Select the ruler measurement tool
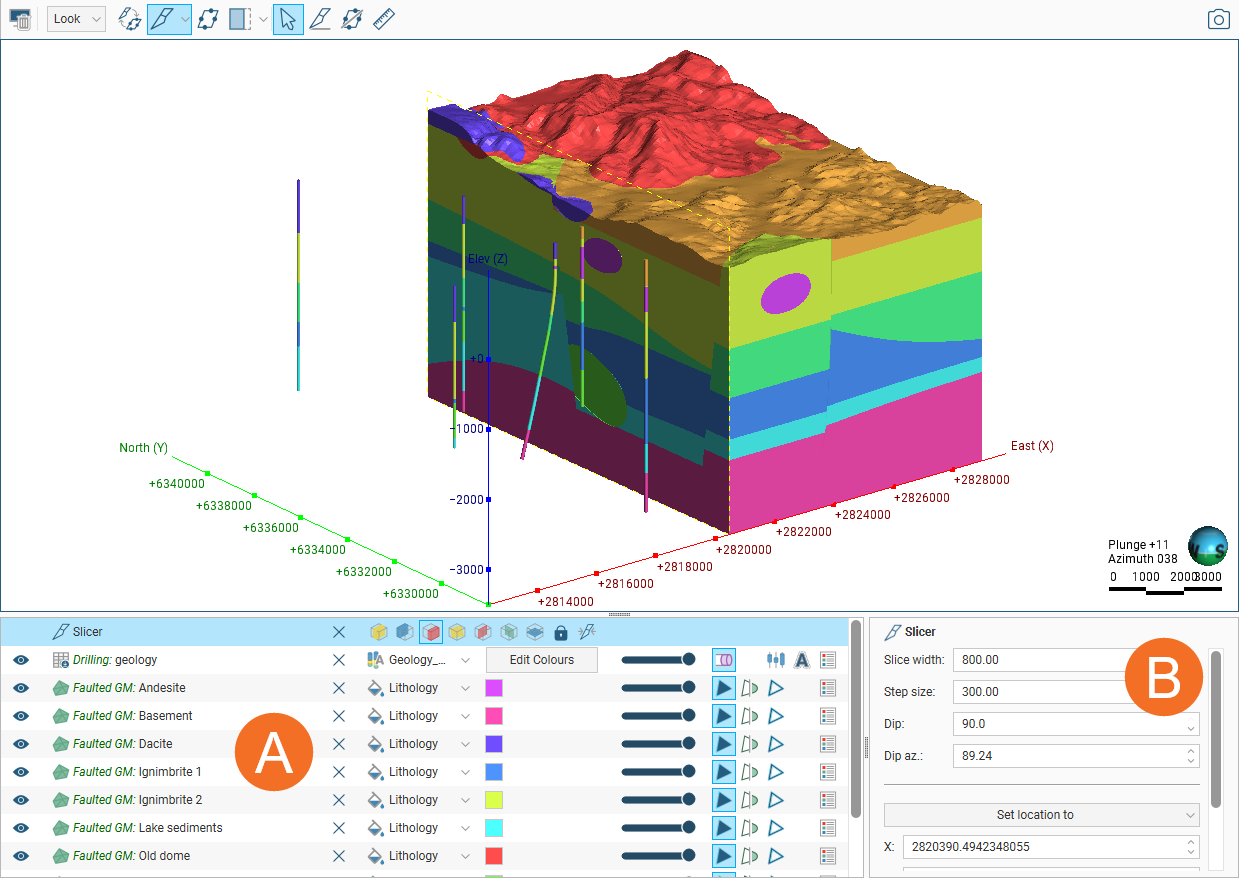The image size is (1239, 878). (x=384, y=19)
